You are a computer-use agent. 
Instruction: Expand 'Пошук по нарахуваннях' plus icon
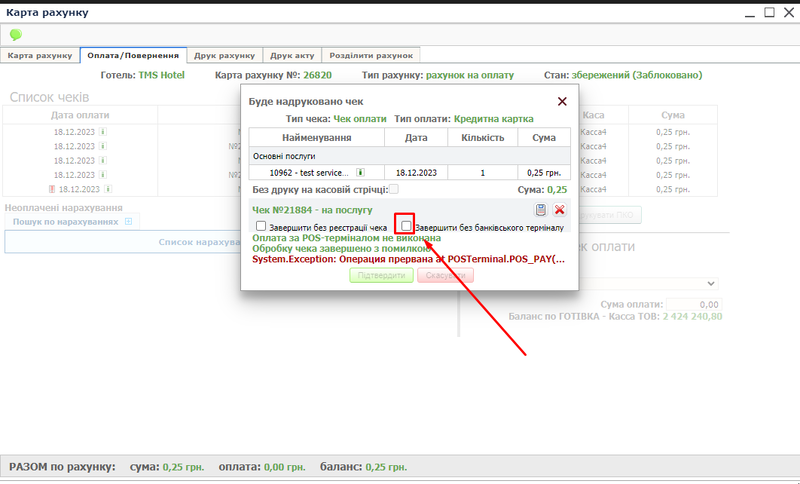(128, 221)
